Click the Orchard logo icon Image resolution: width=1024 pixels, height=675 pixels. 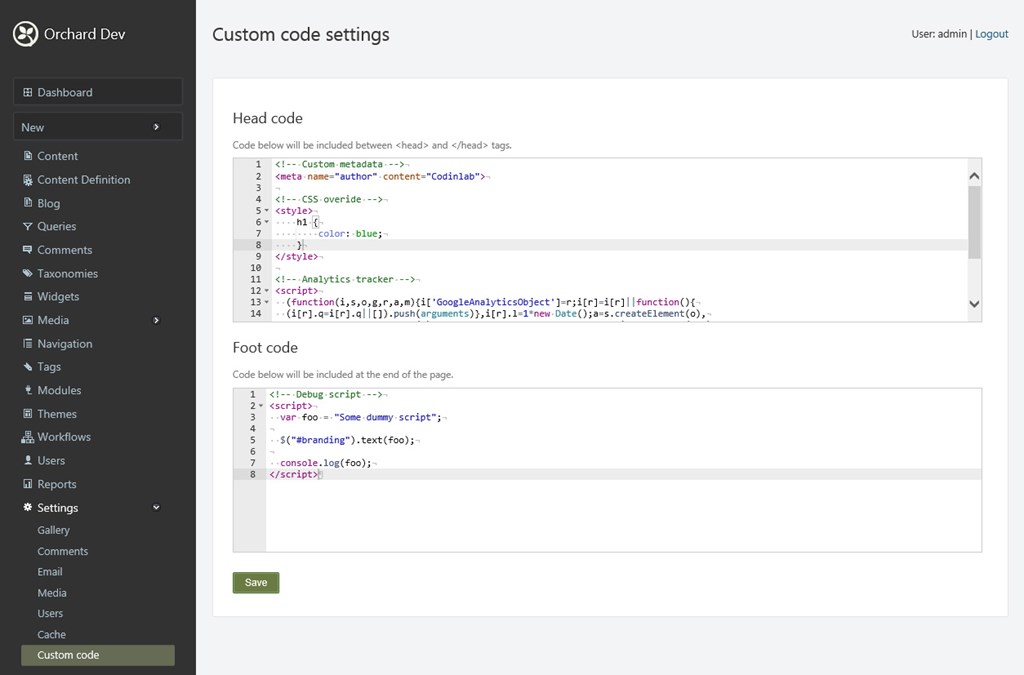pyautogui.click(x=25, y=34)
